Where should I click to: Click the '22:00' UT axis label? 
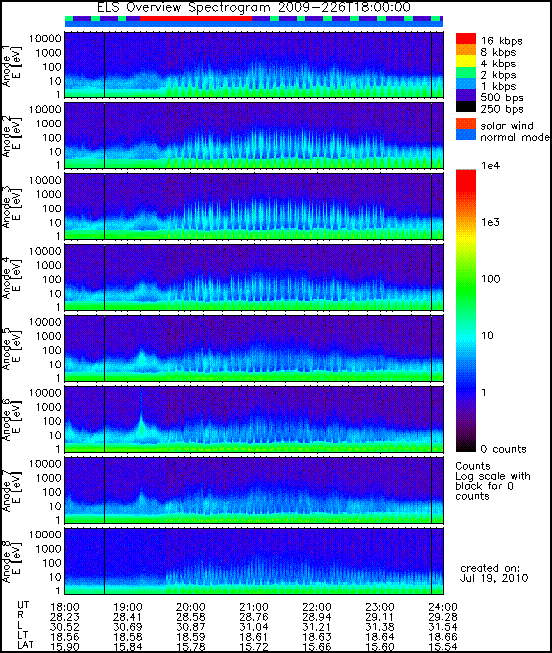tap(317, 607)
